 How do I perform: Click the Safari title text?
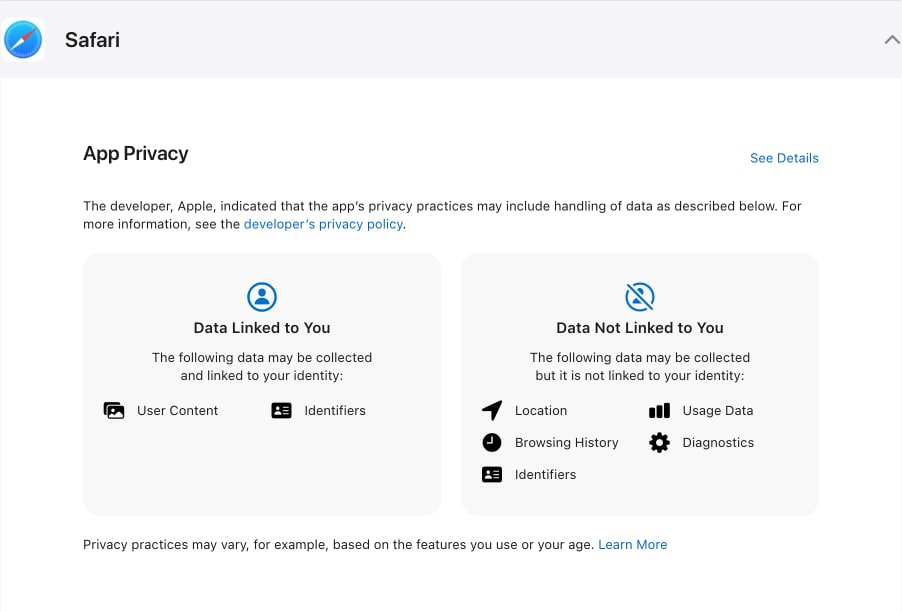92,40
